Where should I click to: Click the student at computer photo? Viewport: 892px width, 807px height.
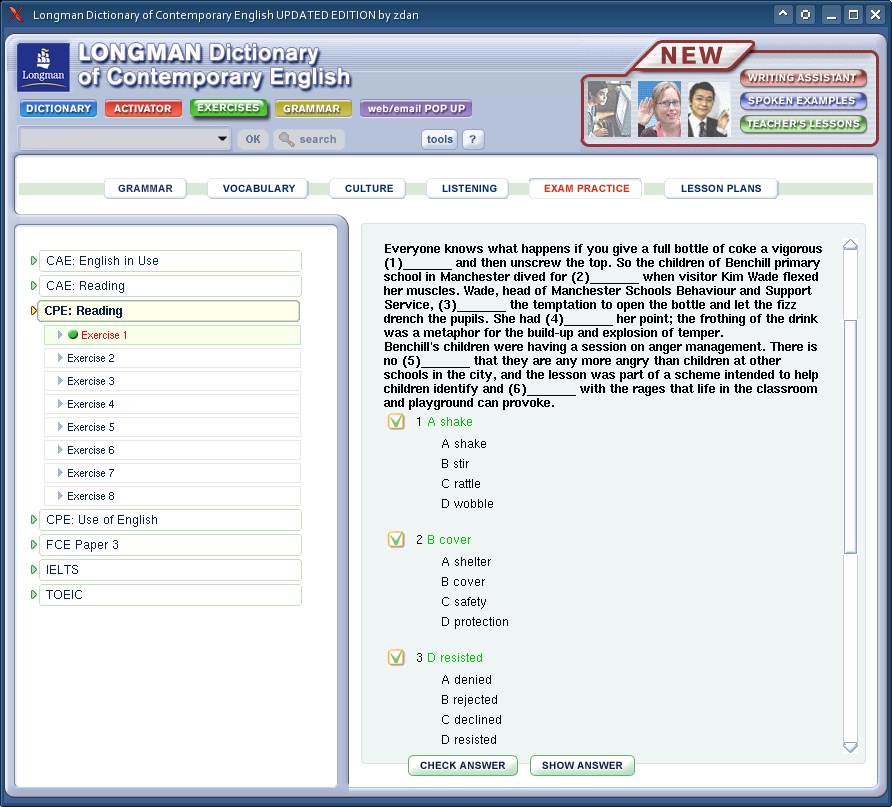pyautogui.click(x=609, y=109)
